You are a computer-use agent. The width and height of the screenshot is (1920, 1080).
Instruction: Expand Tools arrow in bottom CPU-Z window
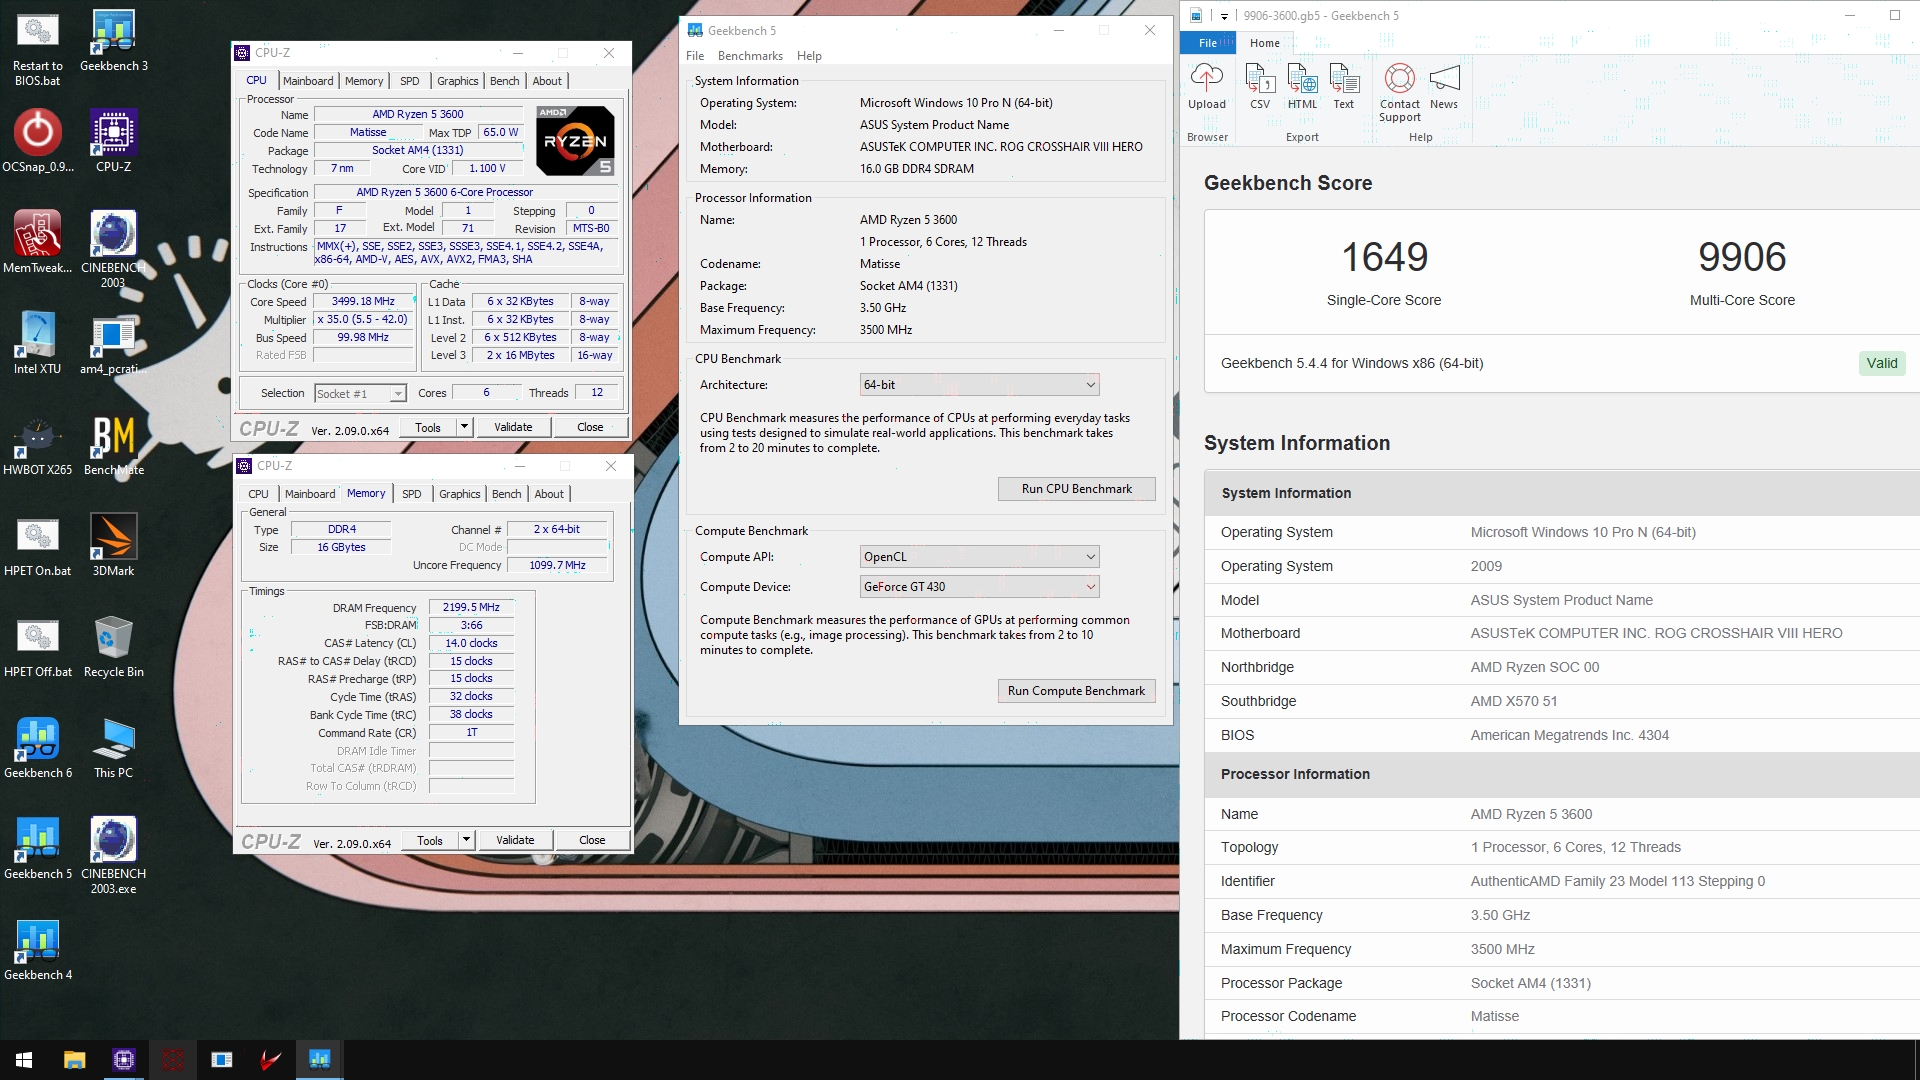[x=466, y=840]
